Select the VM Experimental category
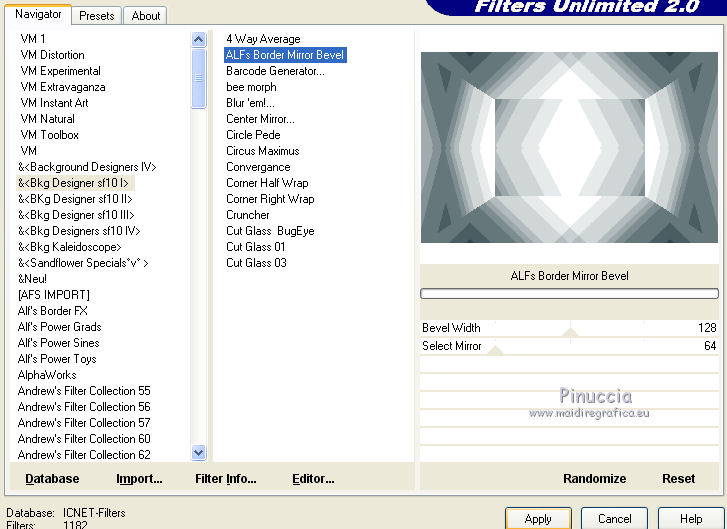Image resolution: width=727 pixels, height=529 pixels. 60,71
